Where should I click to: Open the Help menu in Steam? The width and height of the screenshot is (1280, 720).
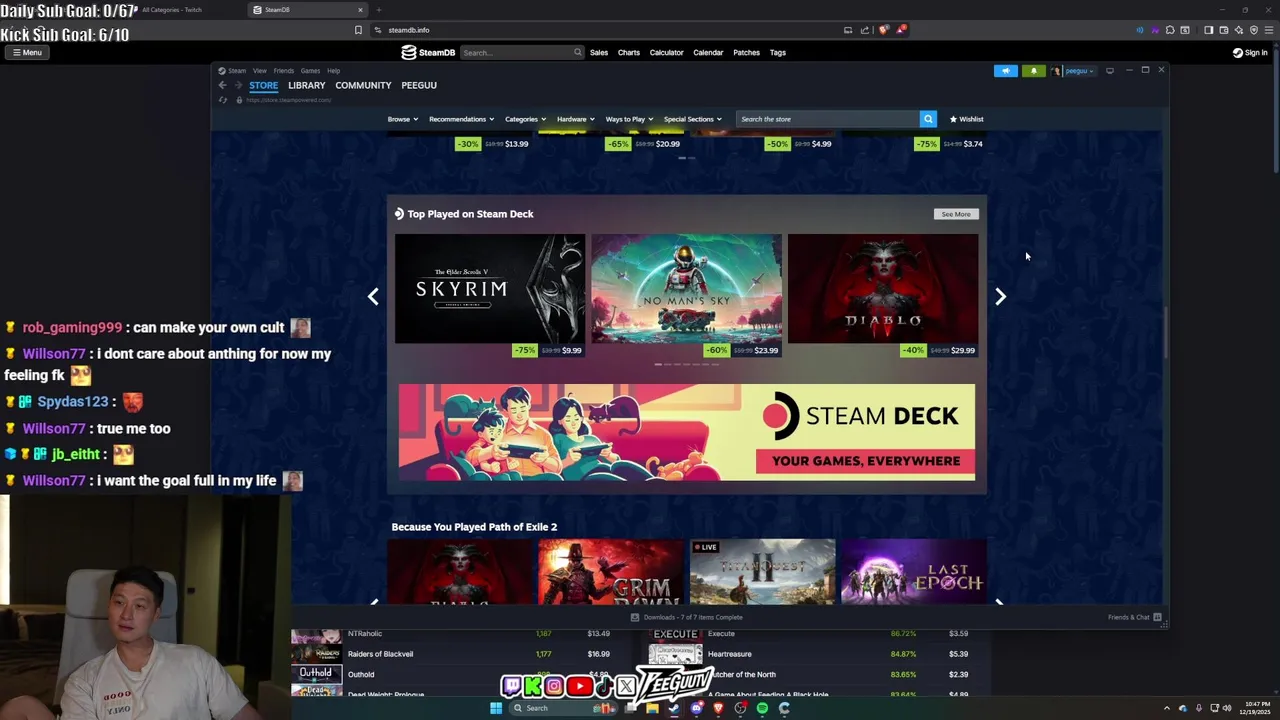pos(334,71)
